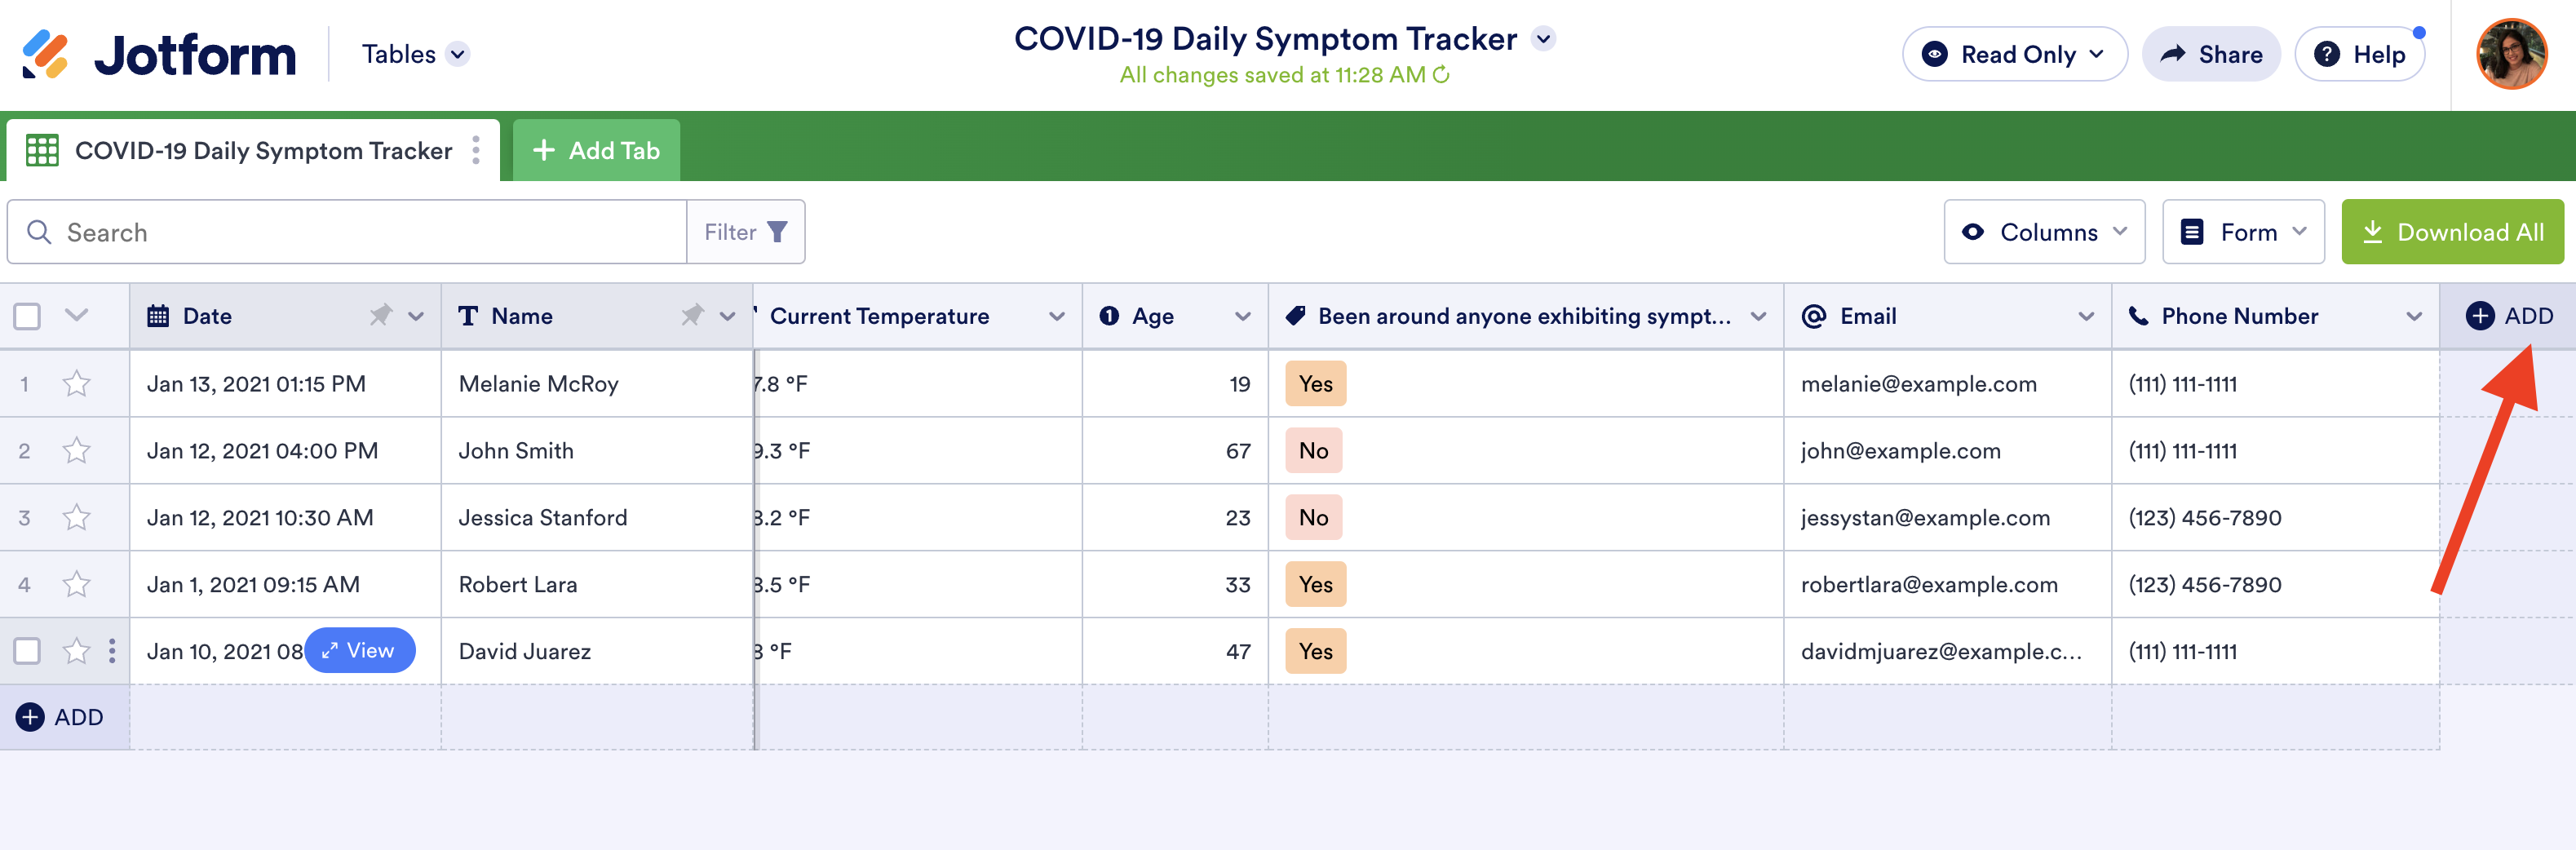This screenshot has width=2576, height=850.
Task: Click the pin icon in Date column
Action: 380,316
